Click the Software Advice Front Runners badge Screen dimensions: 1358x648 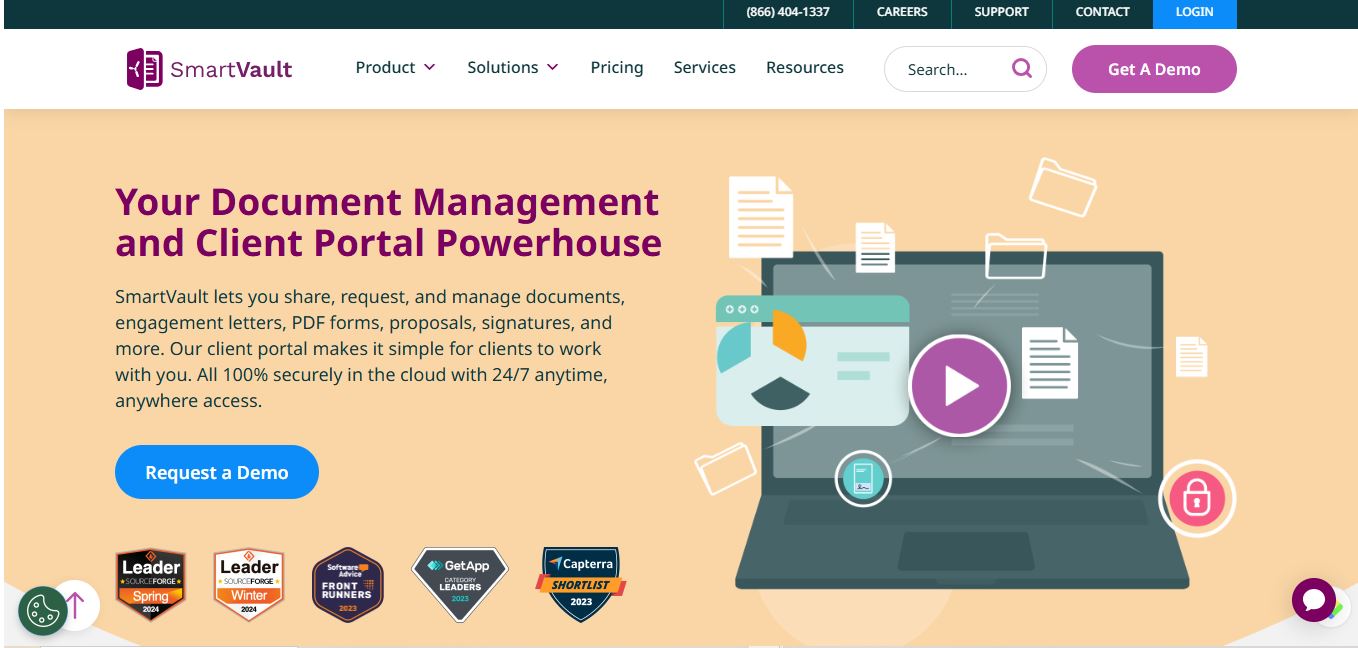click(x=347, y=585)
